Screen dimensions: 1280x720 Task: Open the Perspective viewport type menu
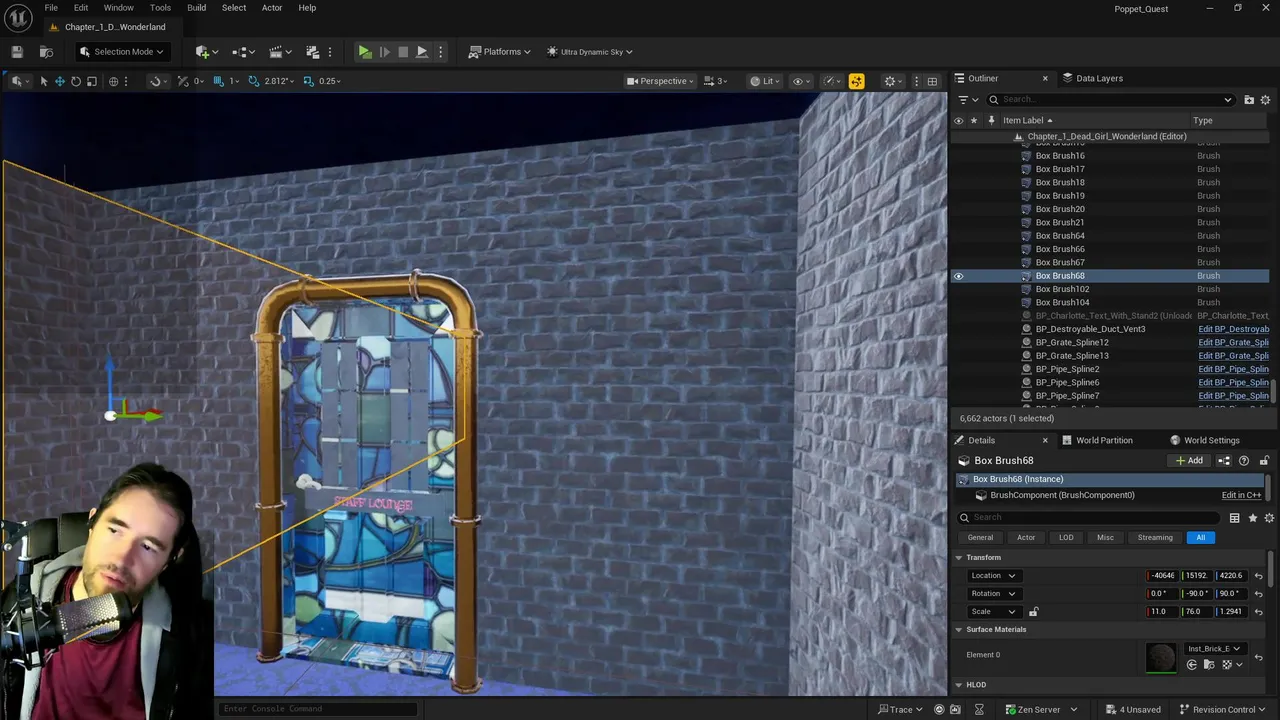[x=660, y=81]
